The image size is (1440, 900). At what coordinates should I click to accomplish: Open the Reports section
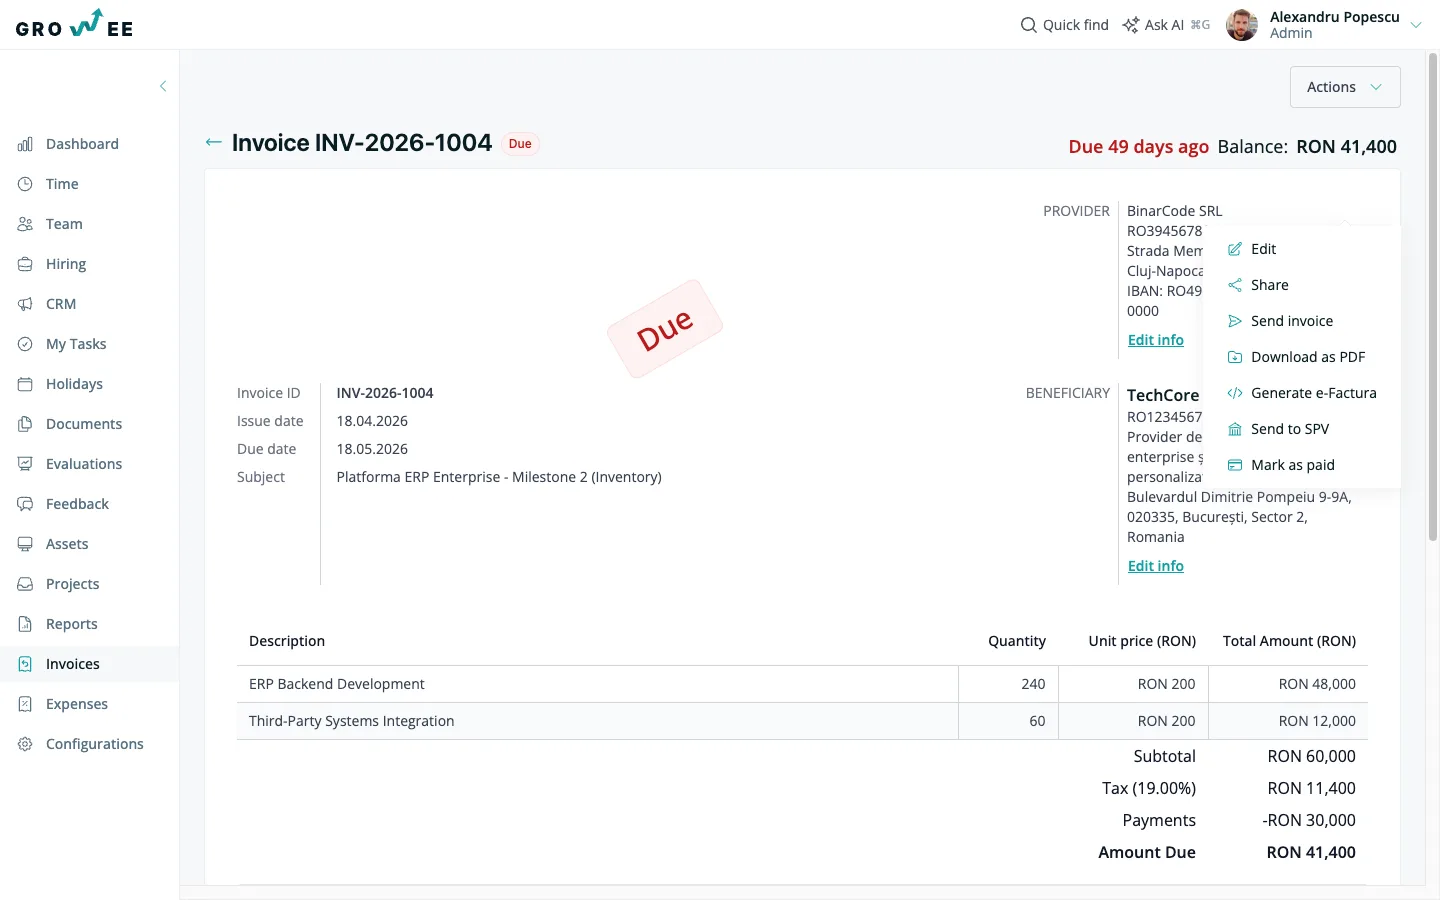[72, 624]
